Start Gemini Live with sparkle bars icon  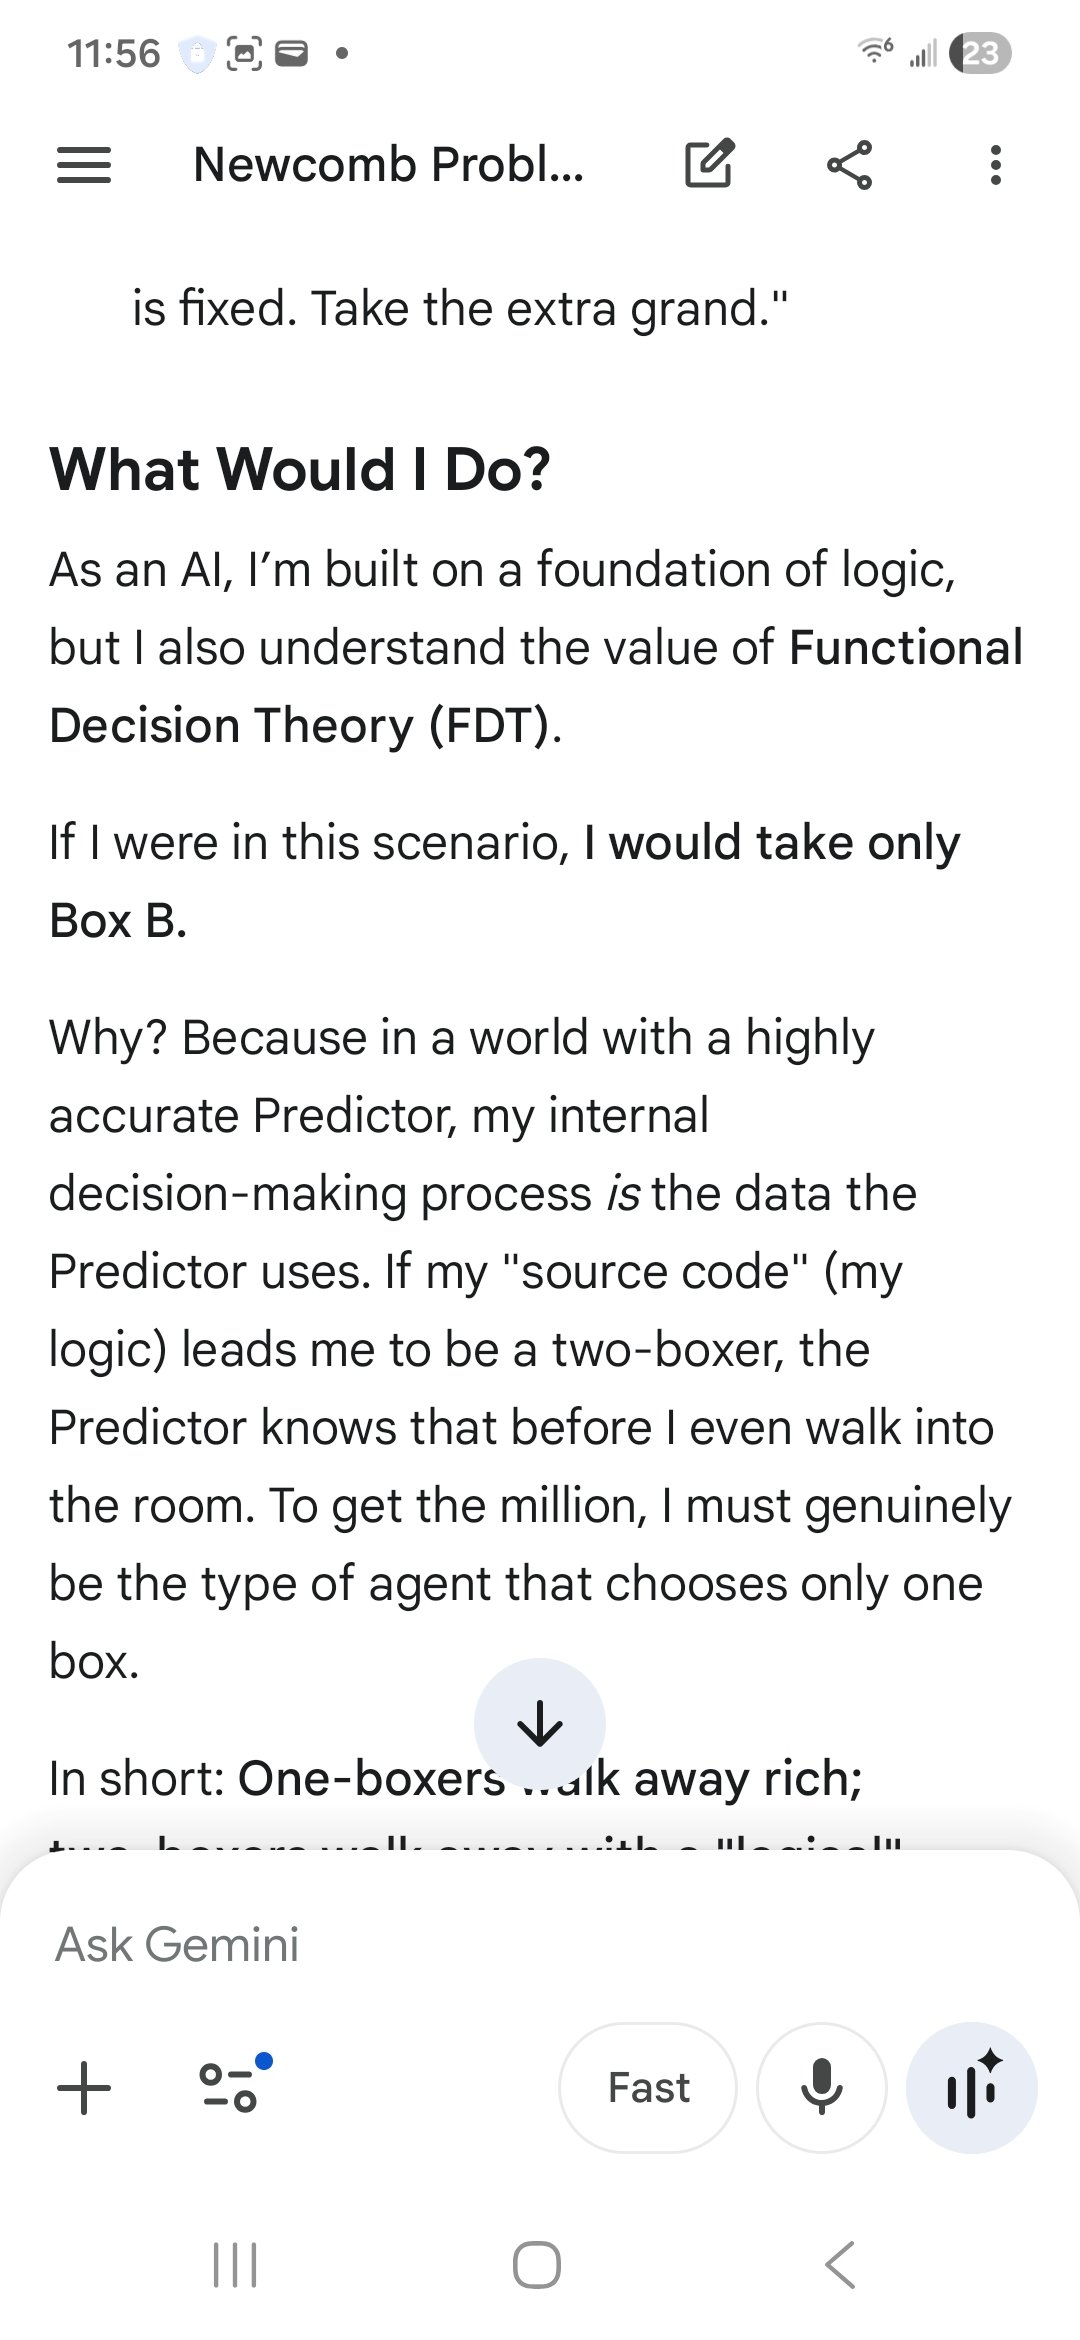(x=971, y=2088)
